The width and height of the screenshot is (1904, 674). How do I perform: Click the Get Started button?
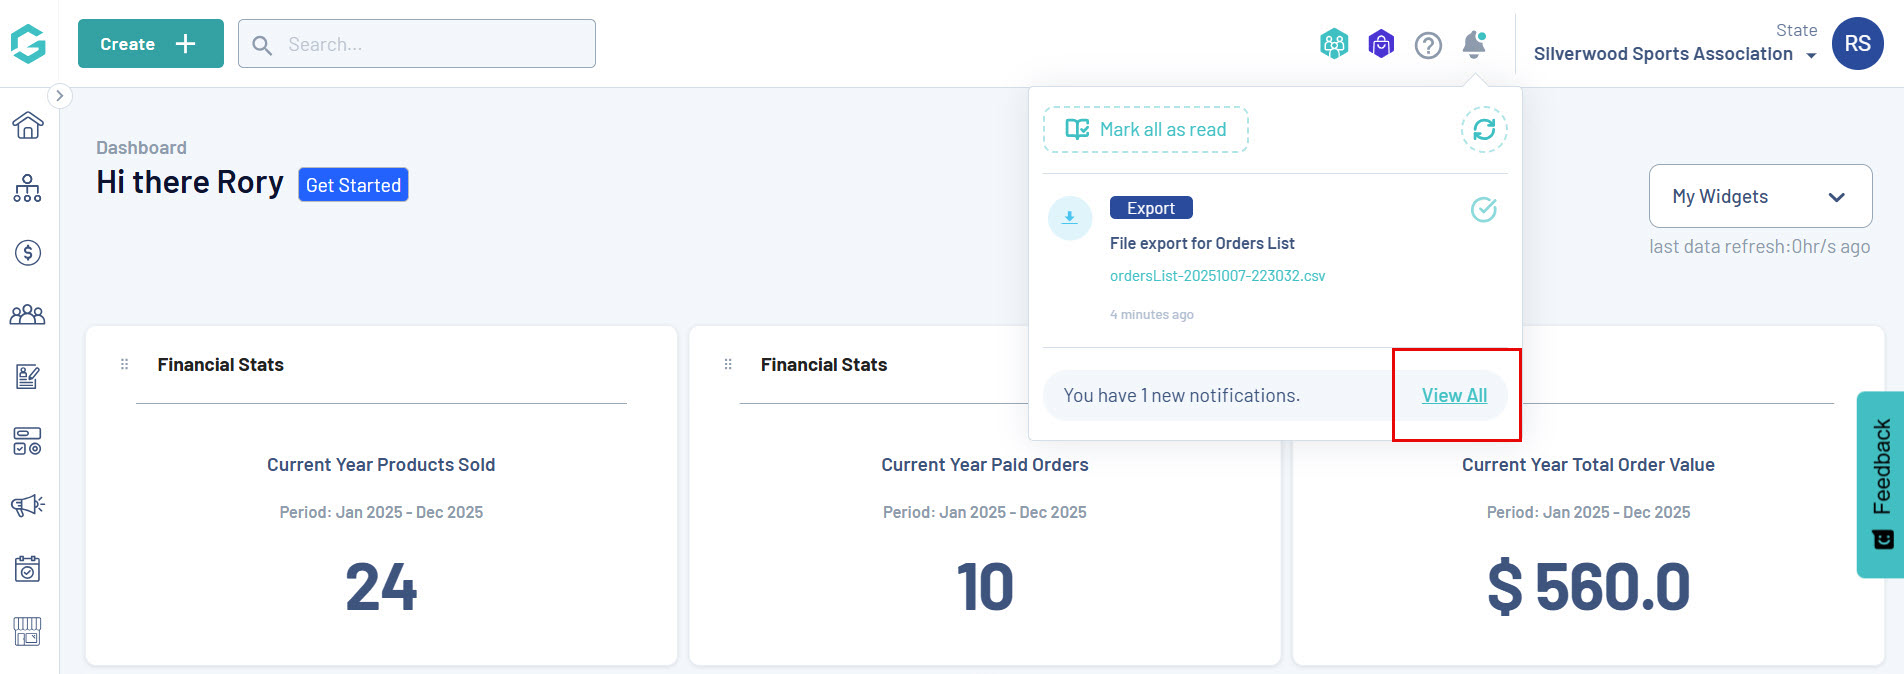click(x=353, y=185)
